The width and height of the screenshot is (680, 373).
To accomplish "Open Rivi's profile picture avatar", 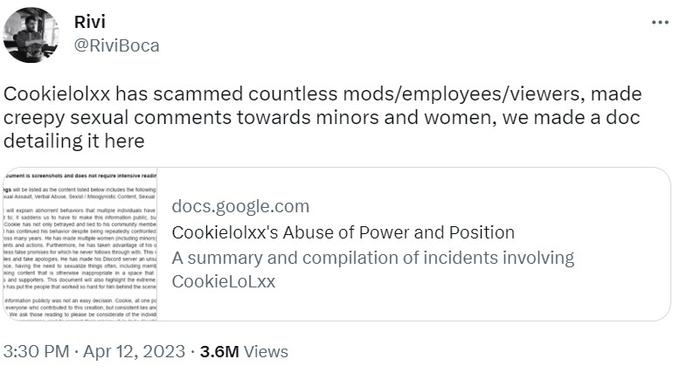I will (31, 35).
